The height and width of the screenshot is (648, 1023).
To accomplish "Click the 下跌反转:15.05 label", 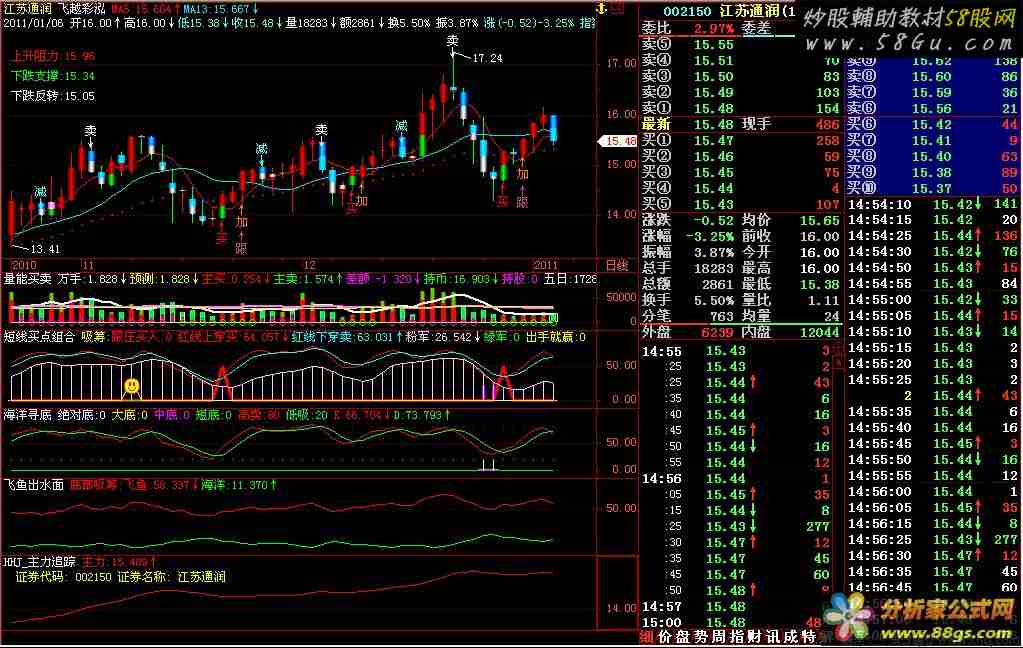I will [x=53, y=96].
